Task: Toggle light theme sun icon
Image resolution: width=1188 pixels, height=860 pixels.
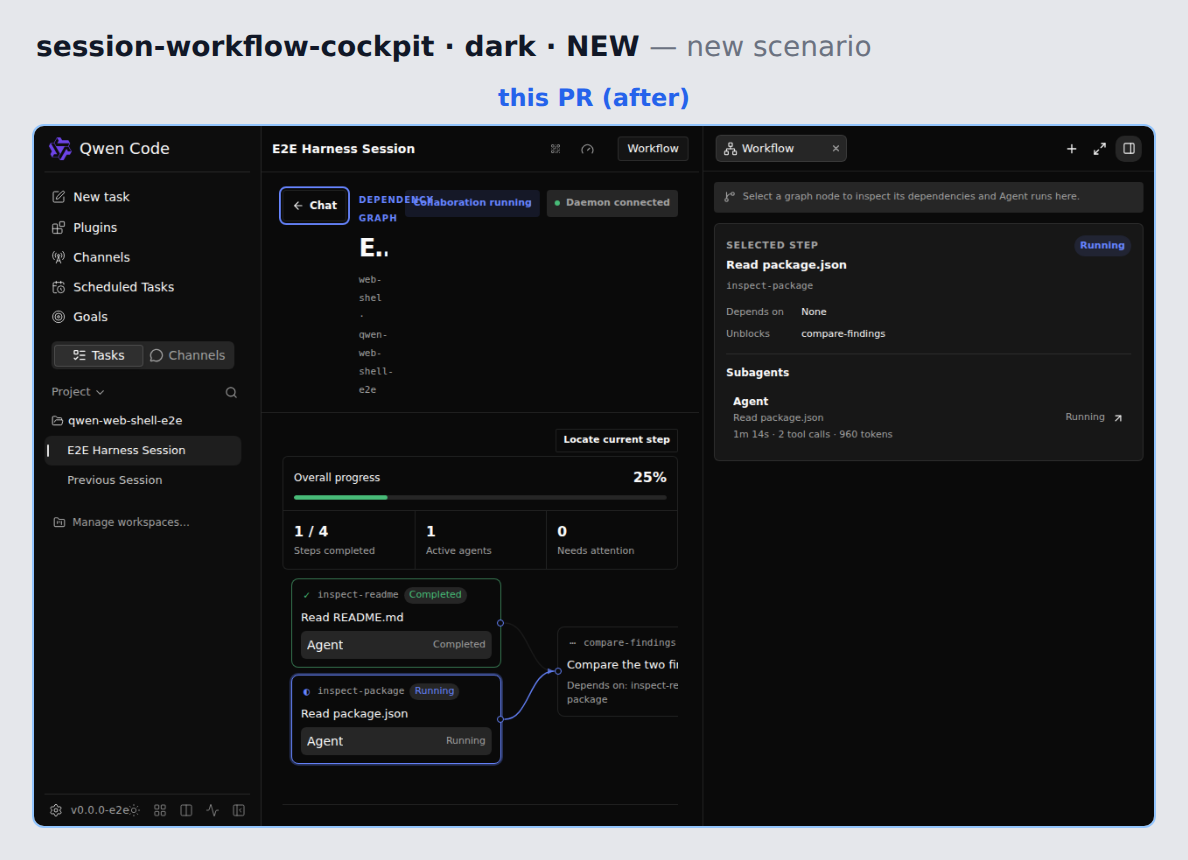Action: (135, 810)
